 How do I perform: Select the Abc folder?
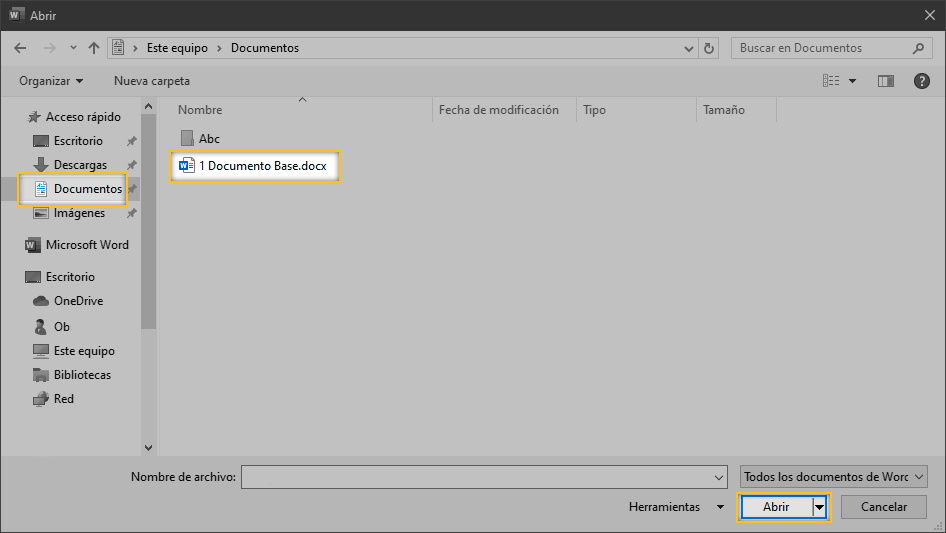[x=208, y=139]
